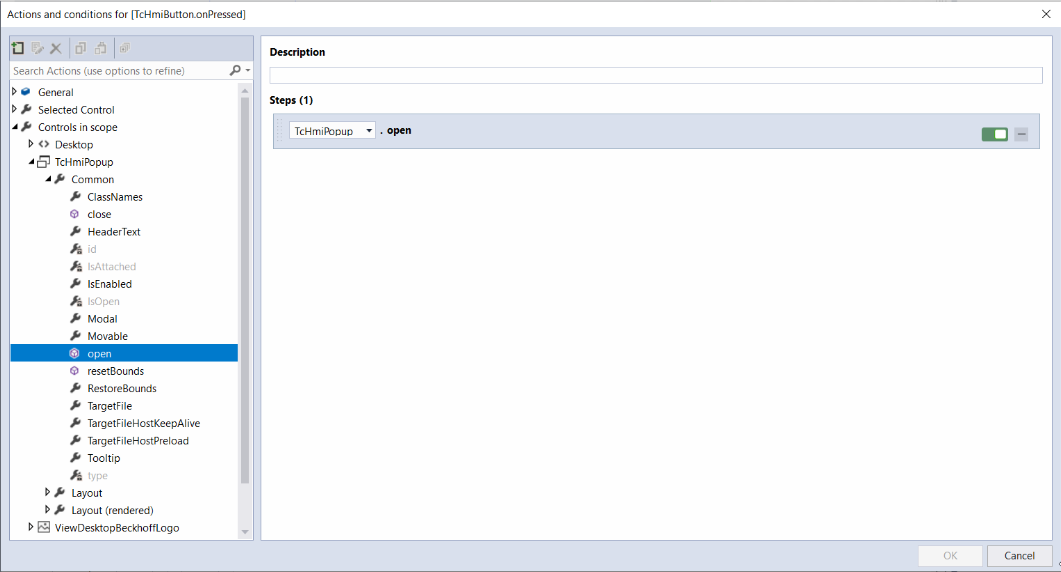Screen dimensions: 1061x572
Task: Click the paste toolbar icon
Action: (x=100, y=48)
